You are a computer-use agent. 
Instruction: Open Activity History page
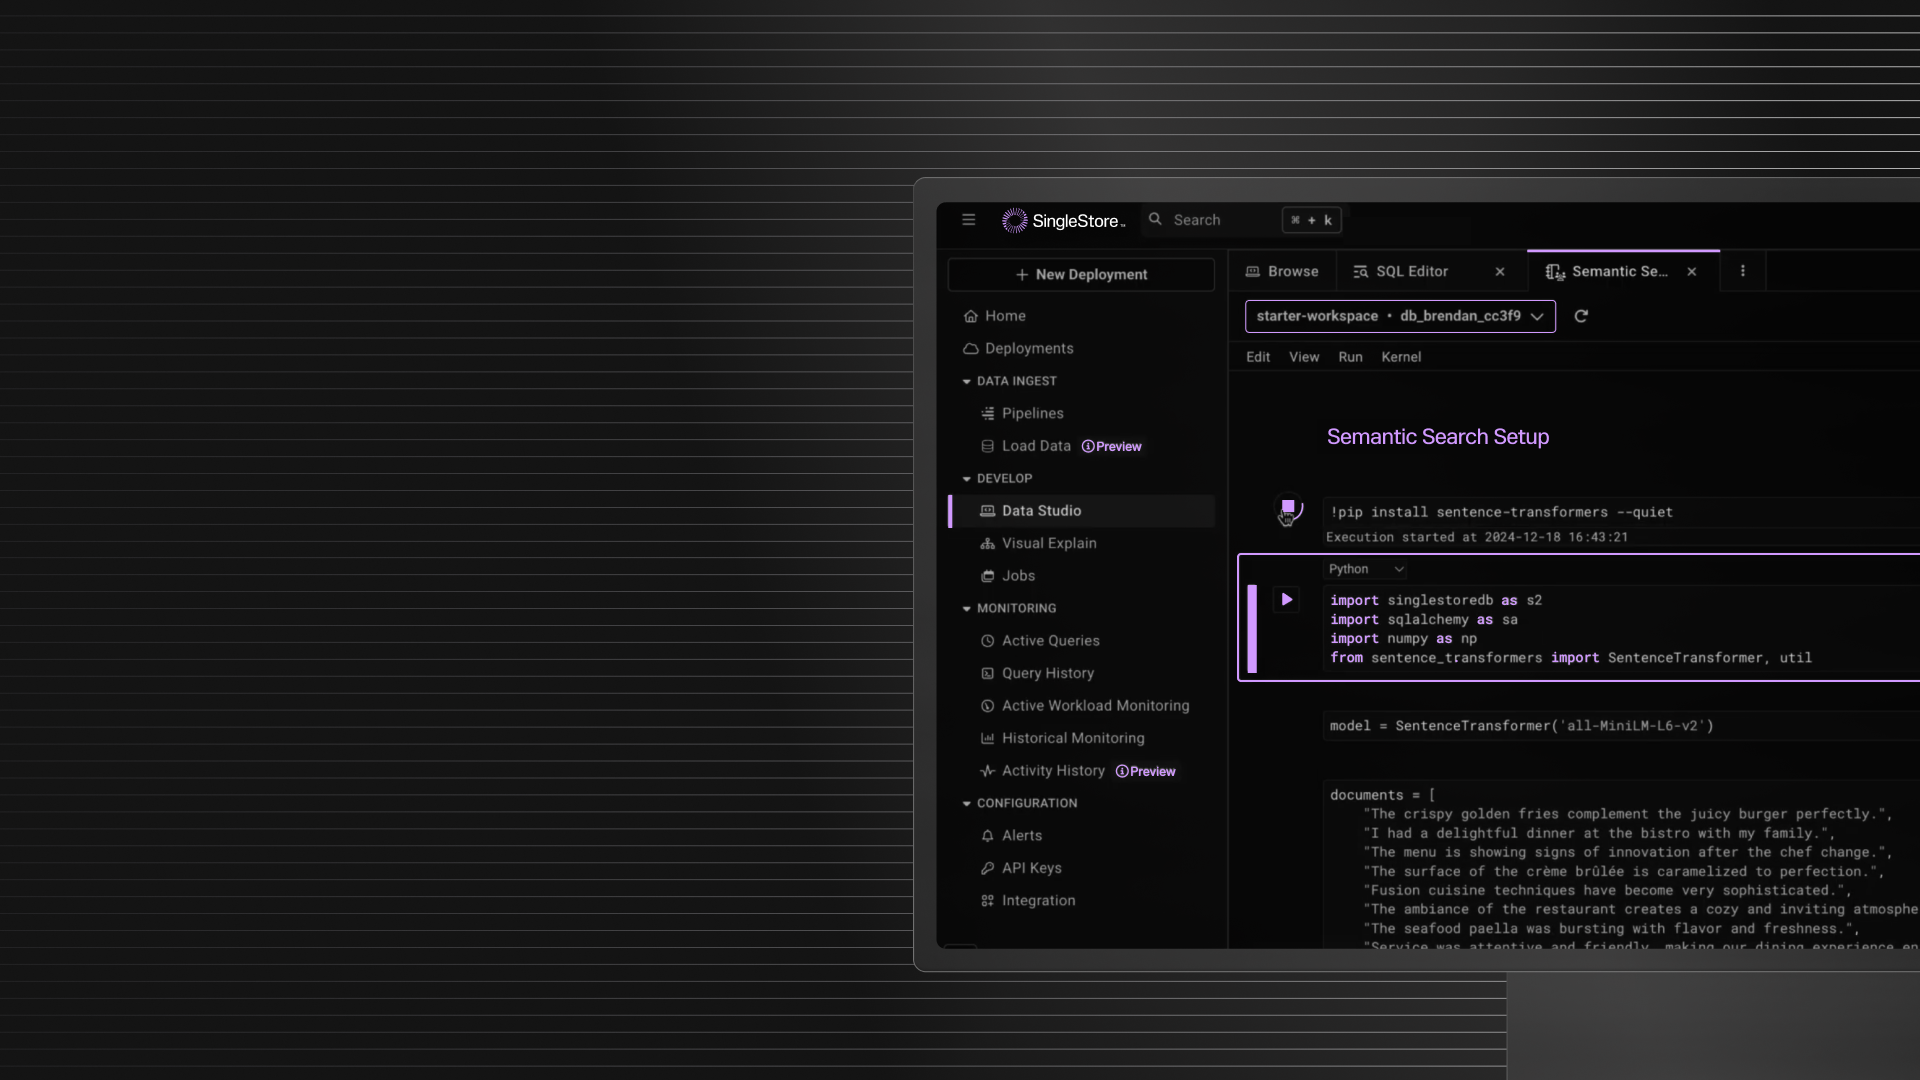(1053, 771)
